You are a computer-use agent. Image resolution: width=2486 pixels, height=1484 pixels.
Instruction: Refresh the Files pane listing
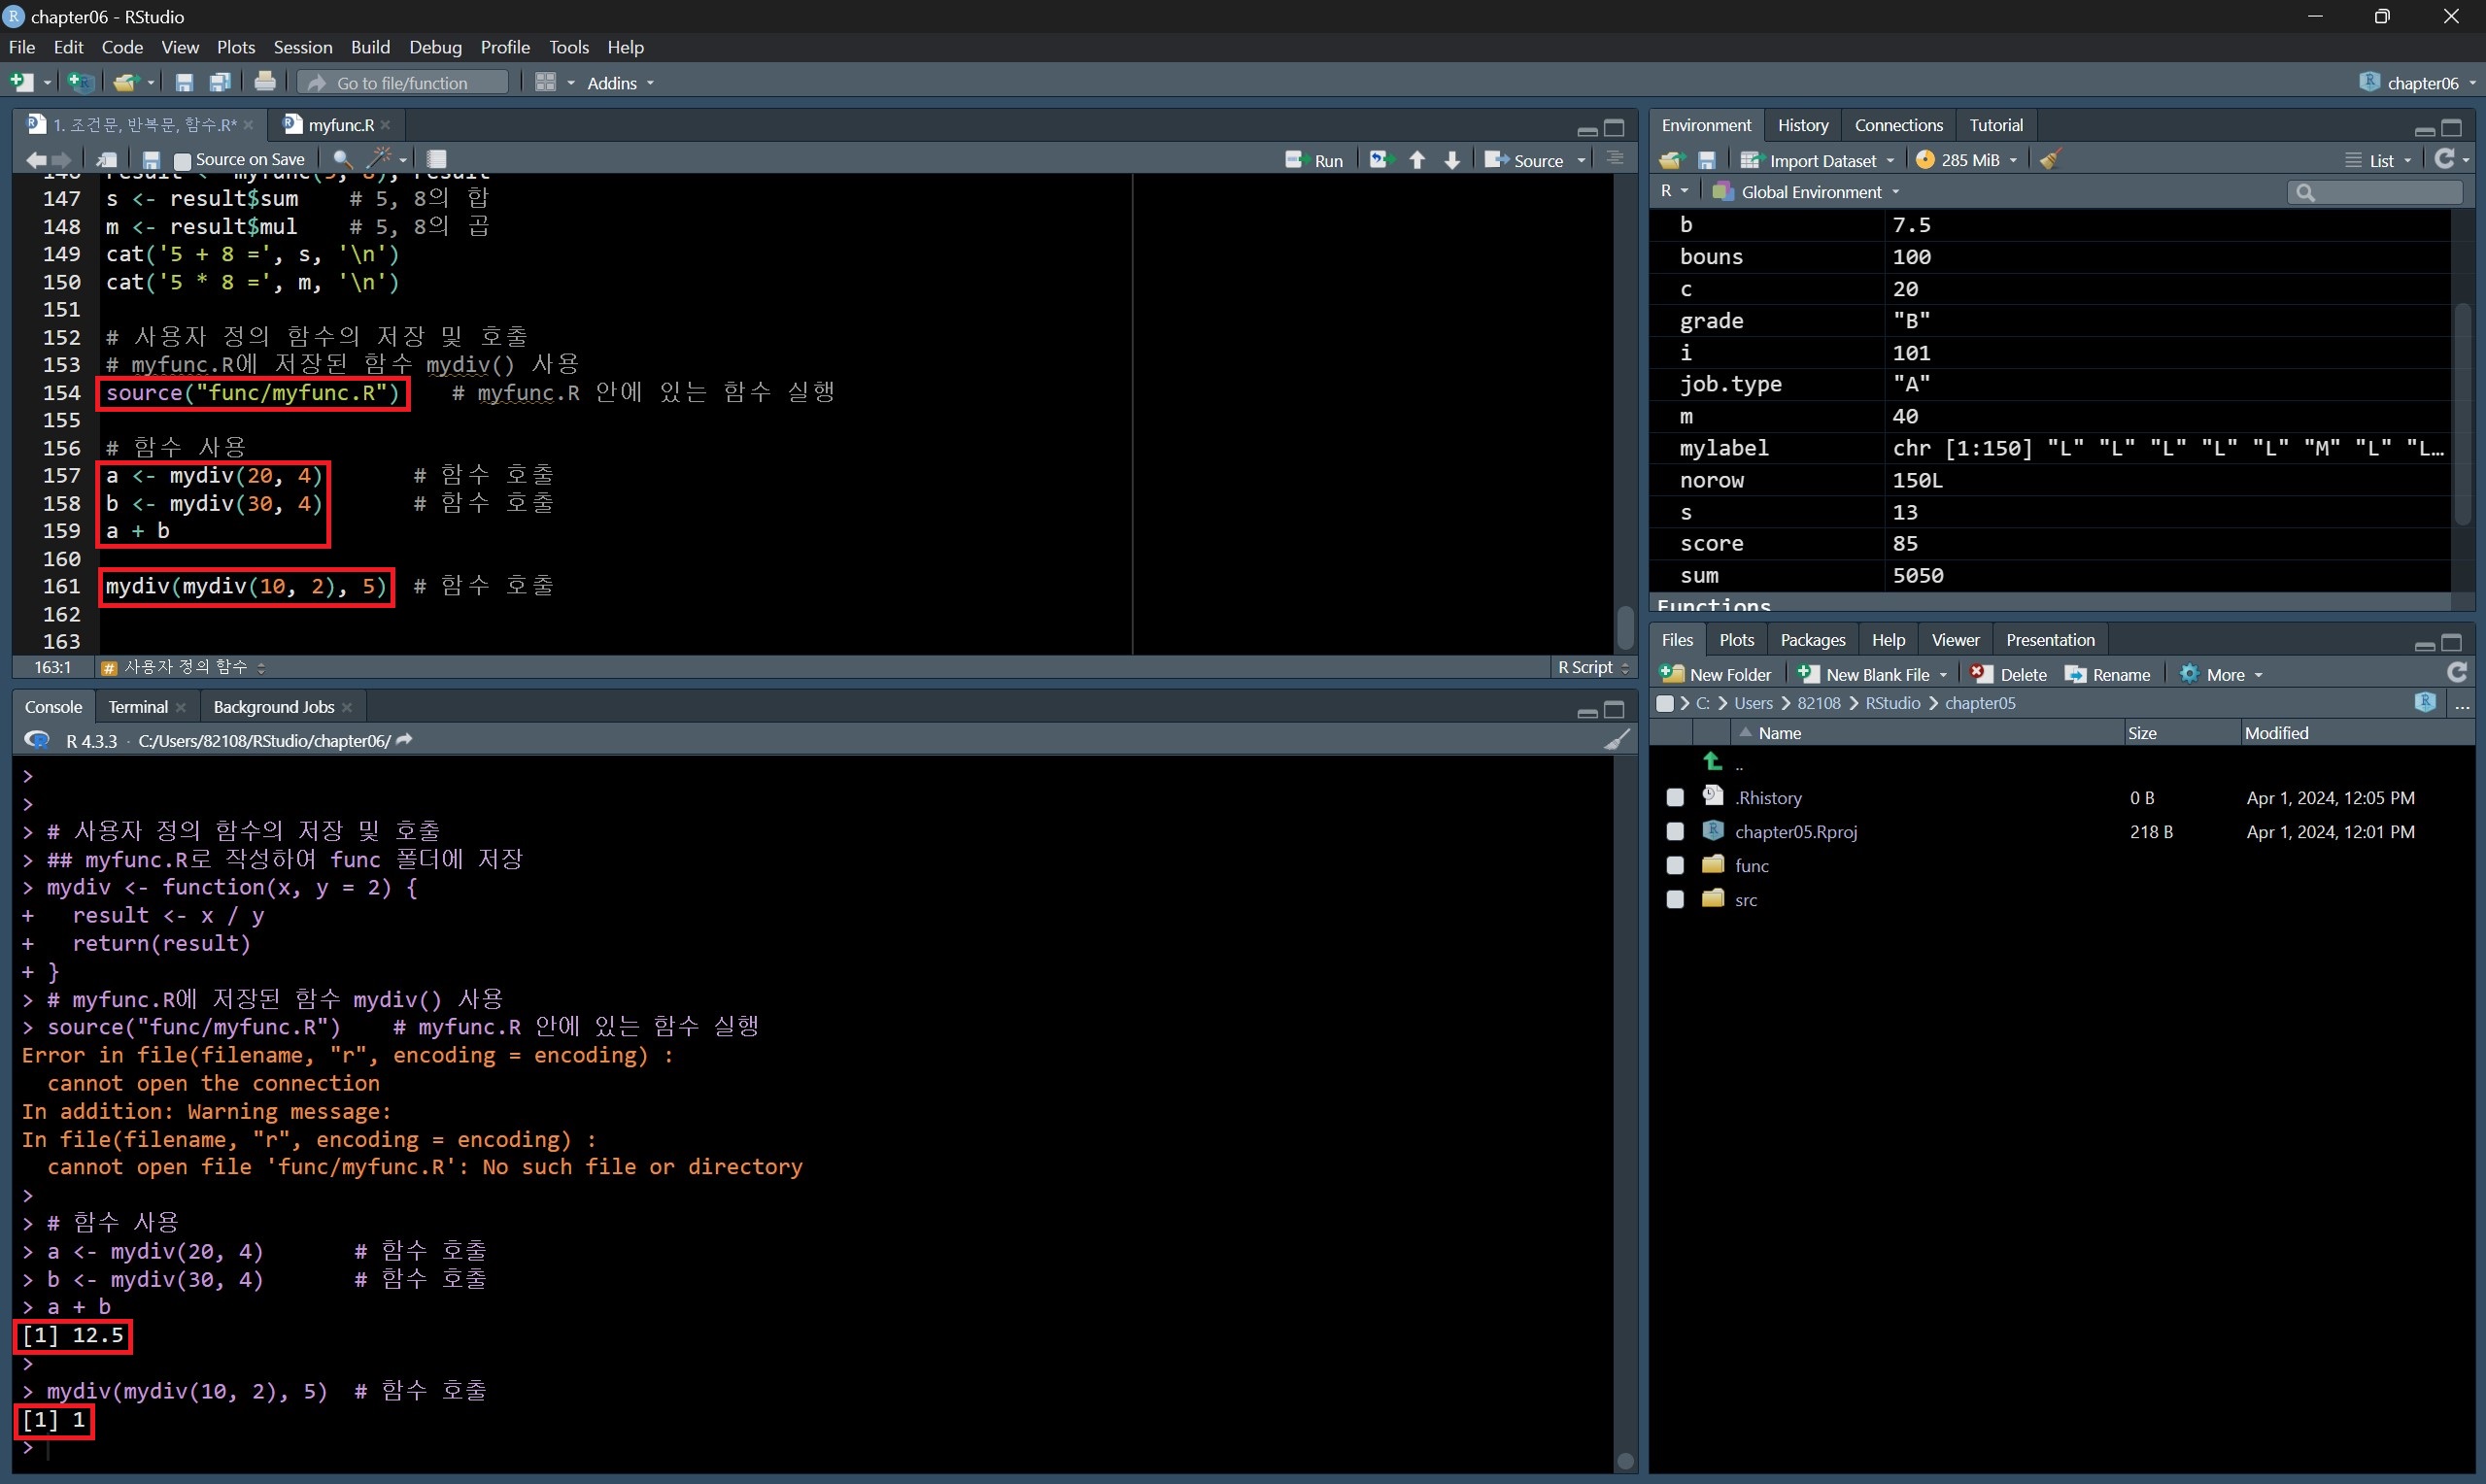coord(2456,673)
